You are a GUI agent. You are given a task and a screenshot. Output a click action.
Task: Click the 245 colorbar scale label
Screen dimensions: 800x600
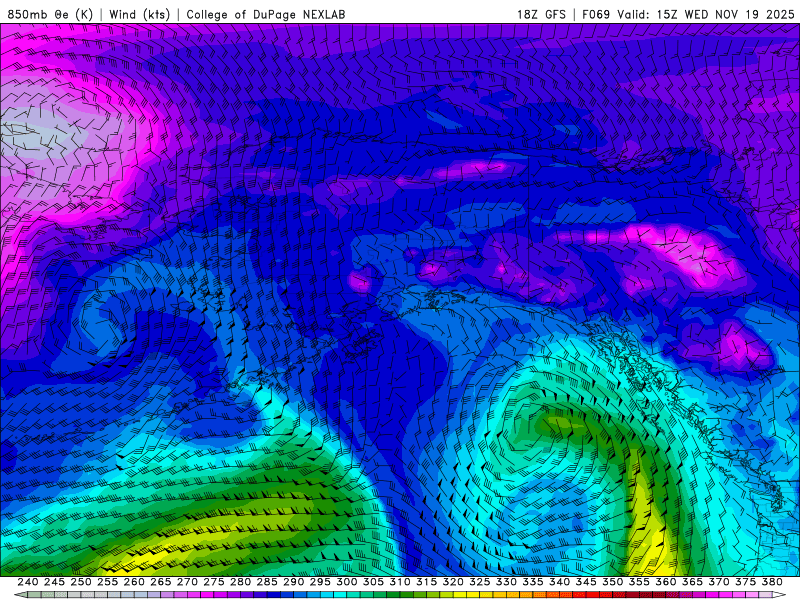coord(54,582)
